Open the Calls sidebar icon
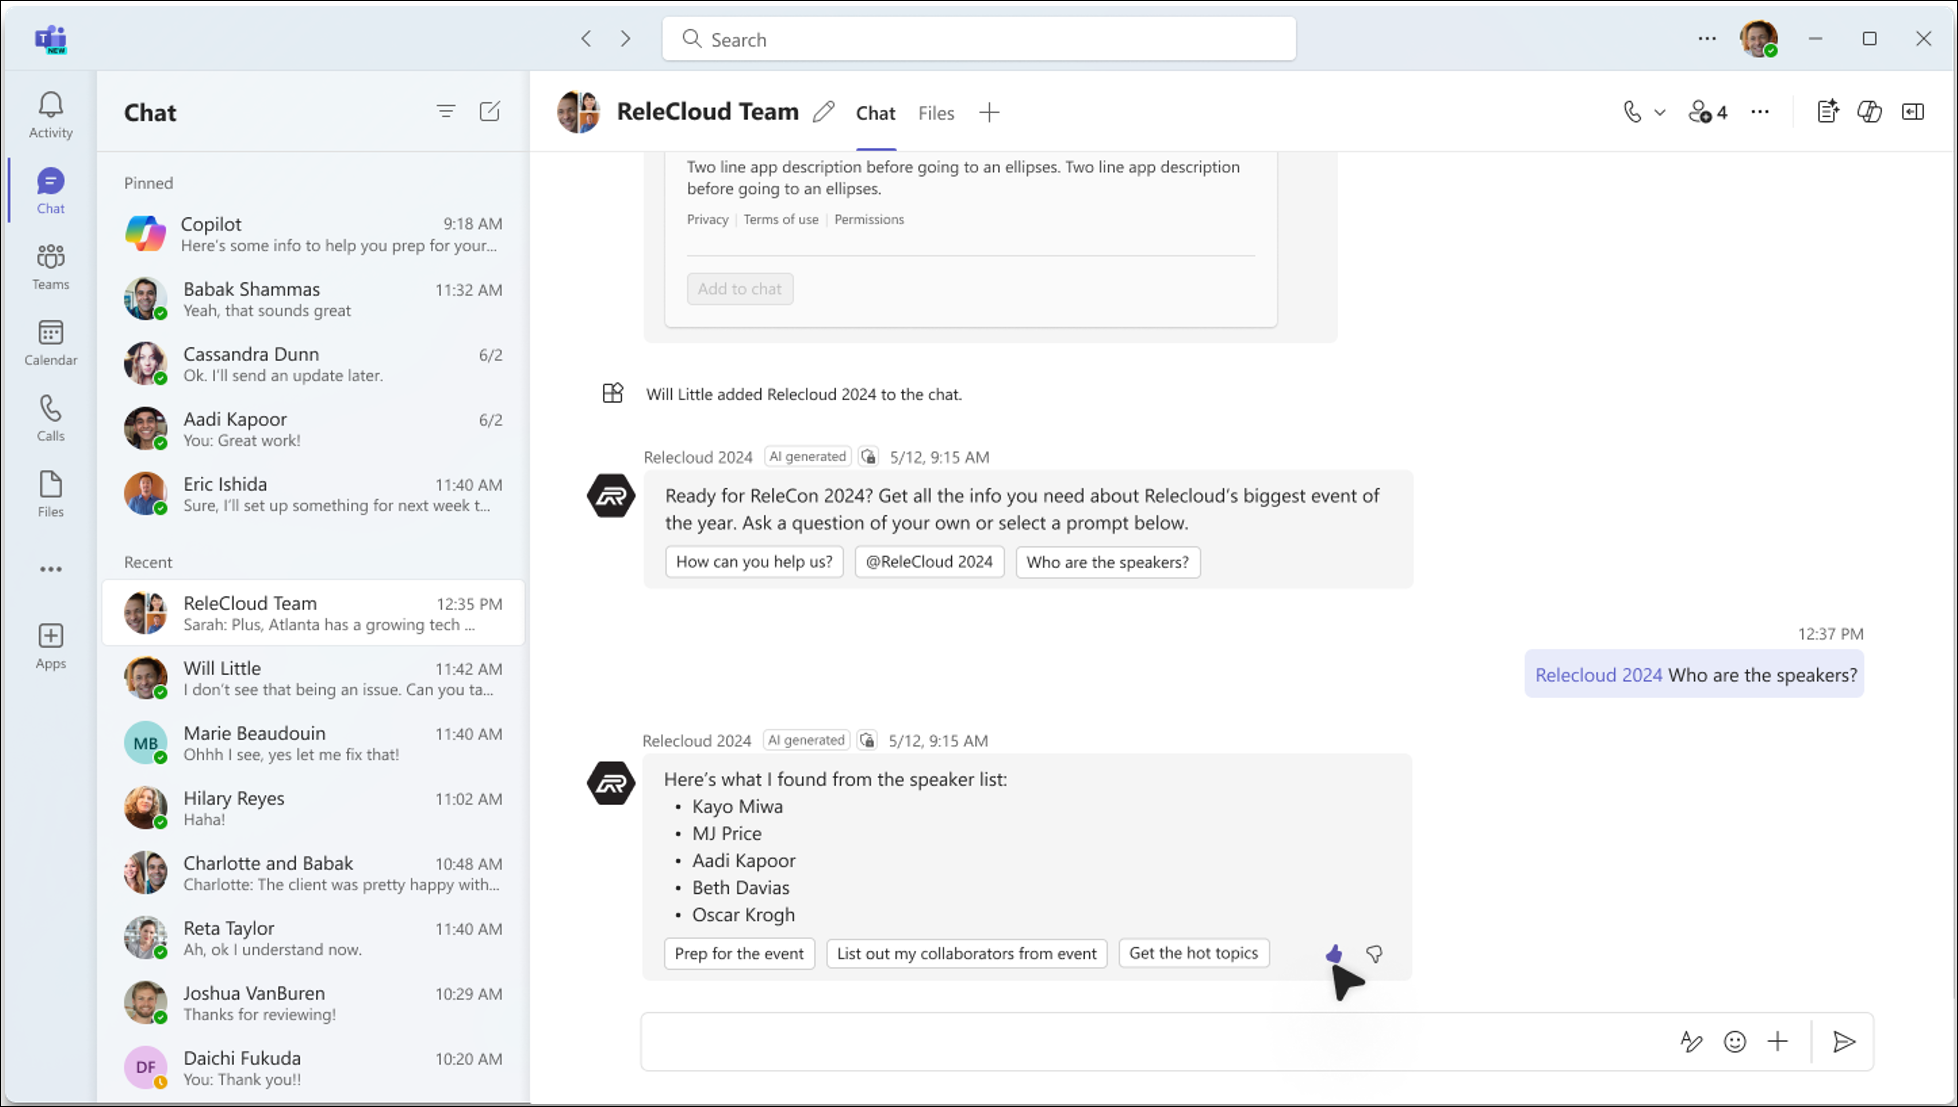The image size is (1958, 1107). pyautogui.click(x=51, y=417)
